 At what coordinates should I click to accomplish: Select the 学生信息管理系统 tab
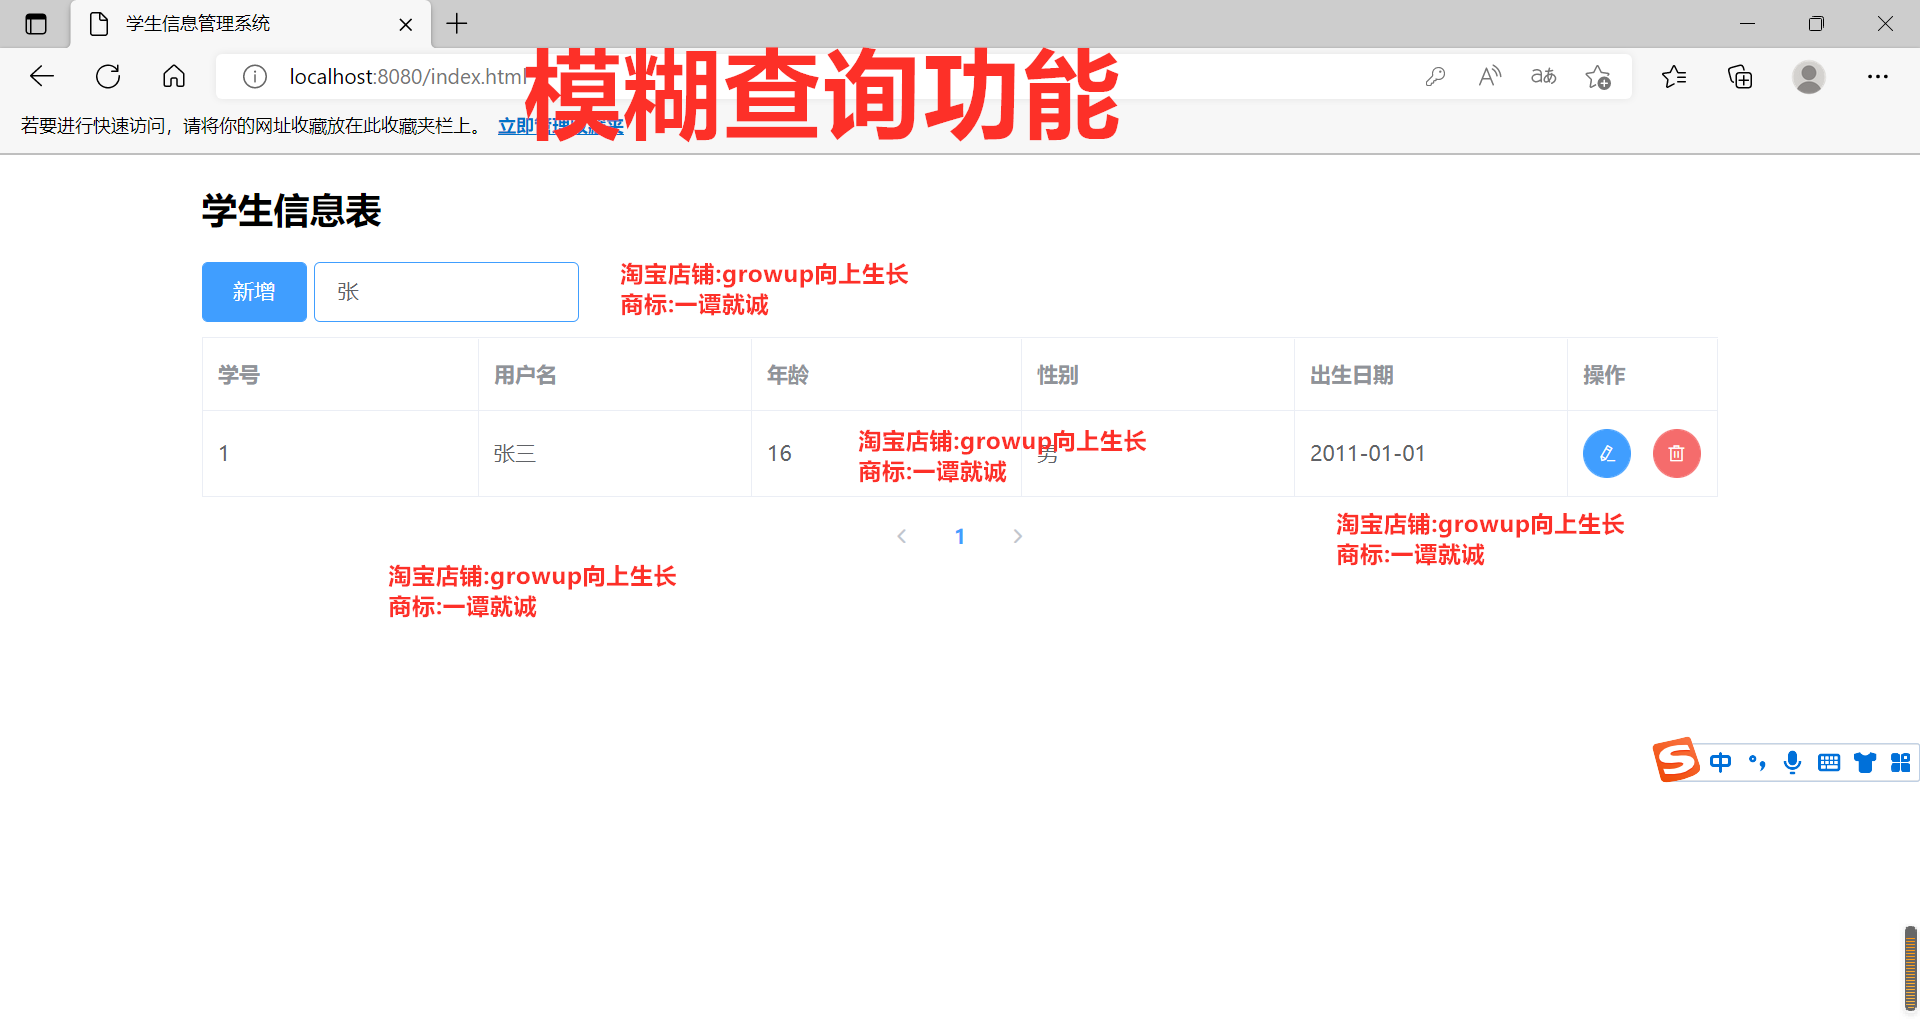pos(250,24)
